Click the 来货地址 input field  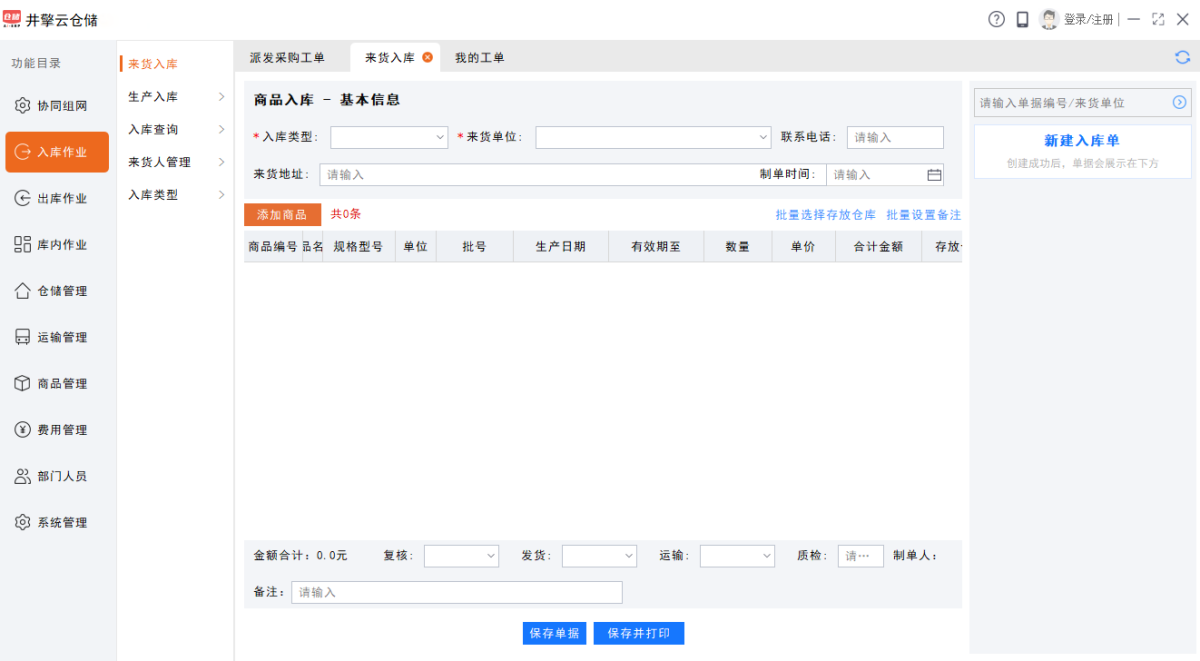535,175
